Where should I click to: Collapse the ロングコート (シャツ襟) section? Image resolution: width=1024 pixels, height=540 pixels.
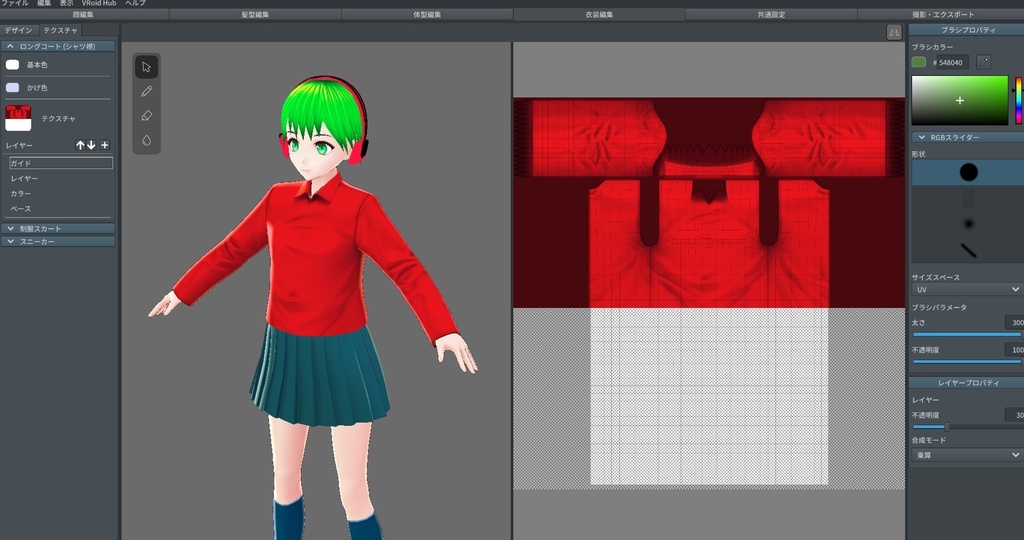[58, 46]
